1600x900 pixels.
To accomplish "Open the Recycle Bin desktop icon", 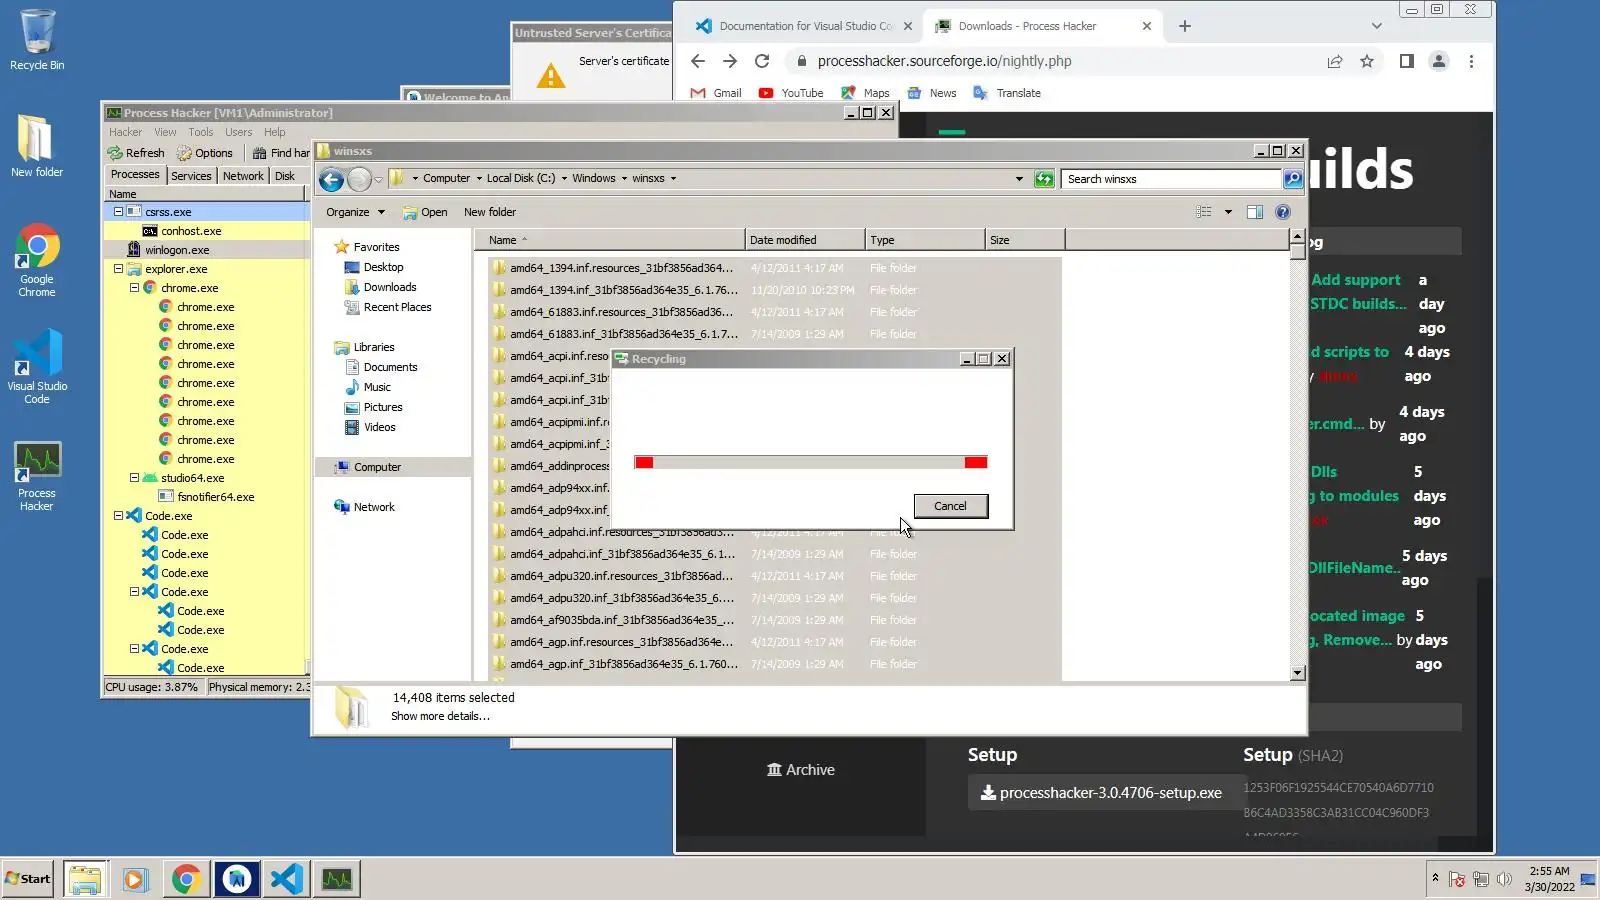I will pos(37,40).
